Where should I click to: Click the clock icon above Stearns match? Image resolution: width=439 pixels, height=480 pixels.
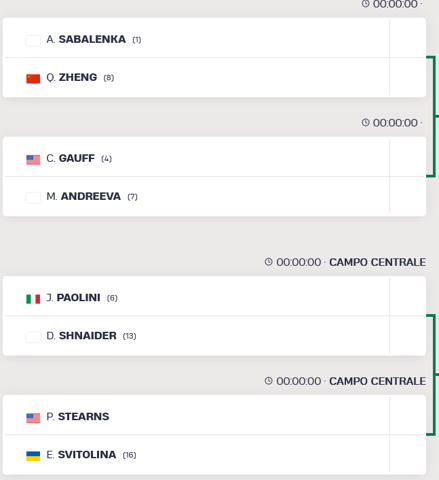click(x=269, y=381)
